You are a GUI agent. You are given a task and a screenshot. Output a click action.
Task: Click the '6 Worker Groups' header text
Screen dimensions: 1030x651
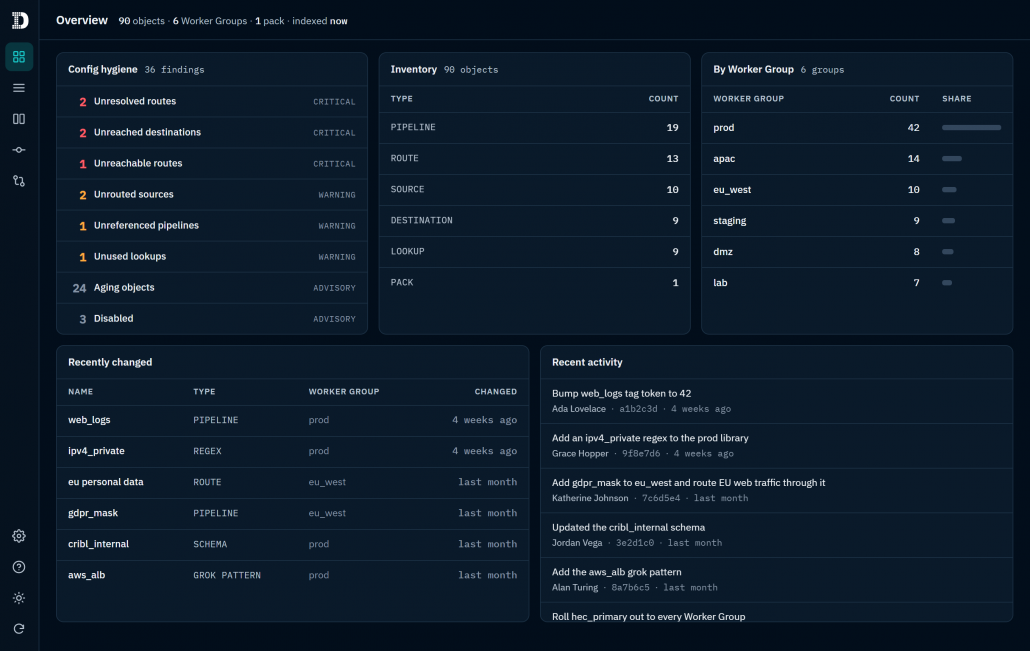coord(210,21)
